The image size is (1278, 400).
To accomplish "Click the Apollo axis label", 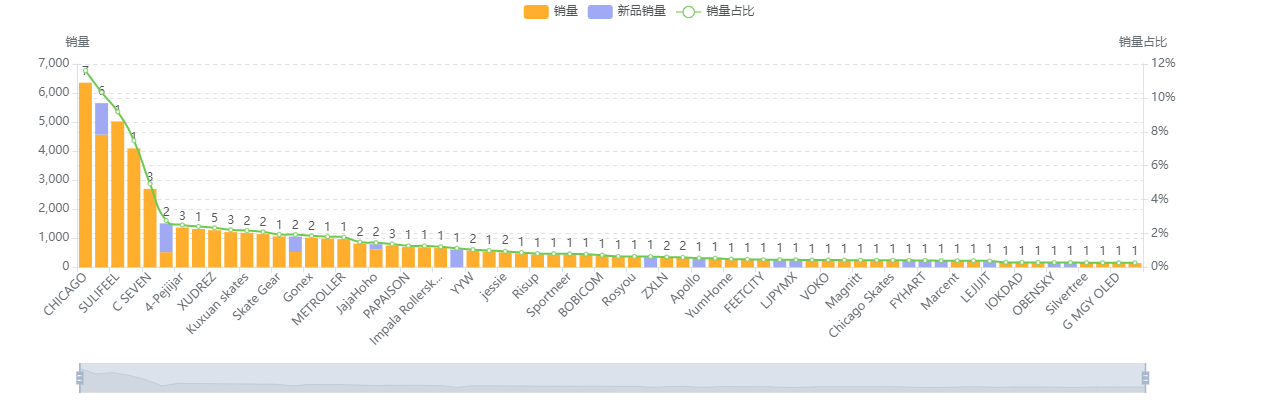I will click(x=686, y=286).
